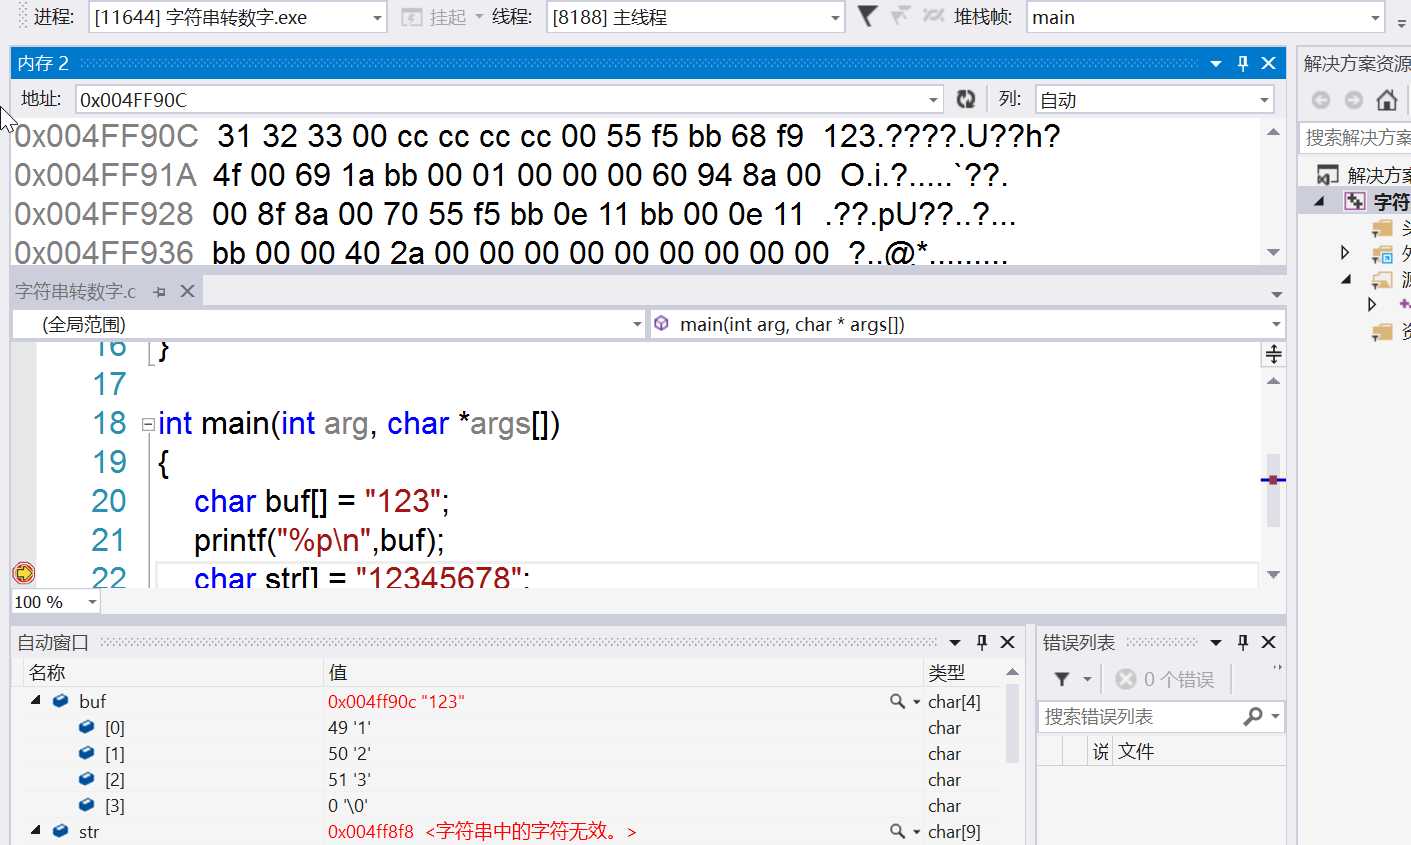This screenshot has width=1411, height=845.
Task: Switch to the 字符串转数字.c file tab
Action: click(x=75, y=291)
